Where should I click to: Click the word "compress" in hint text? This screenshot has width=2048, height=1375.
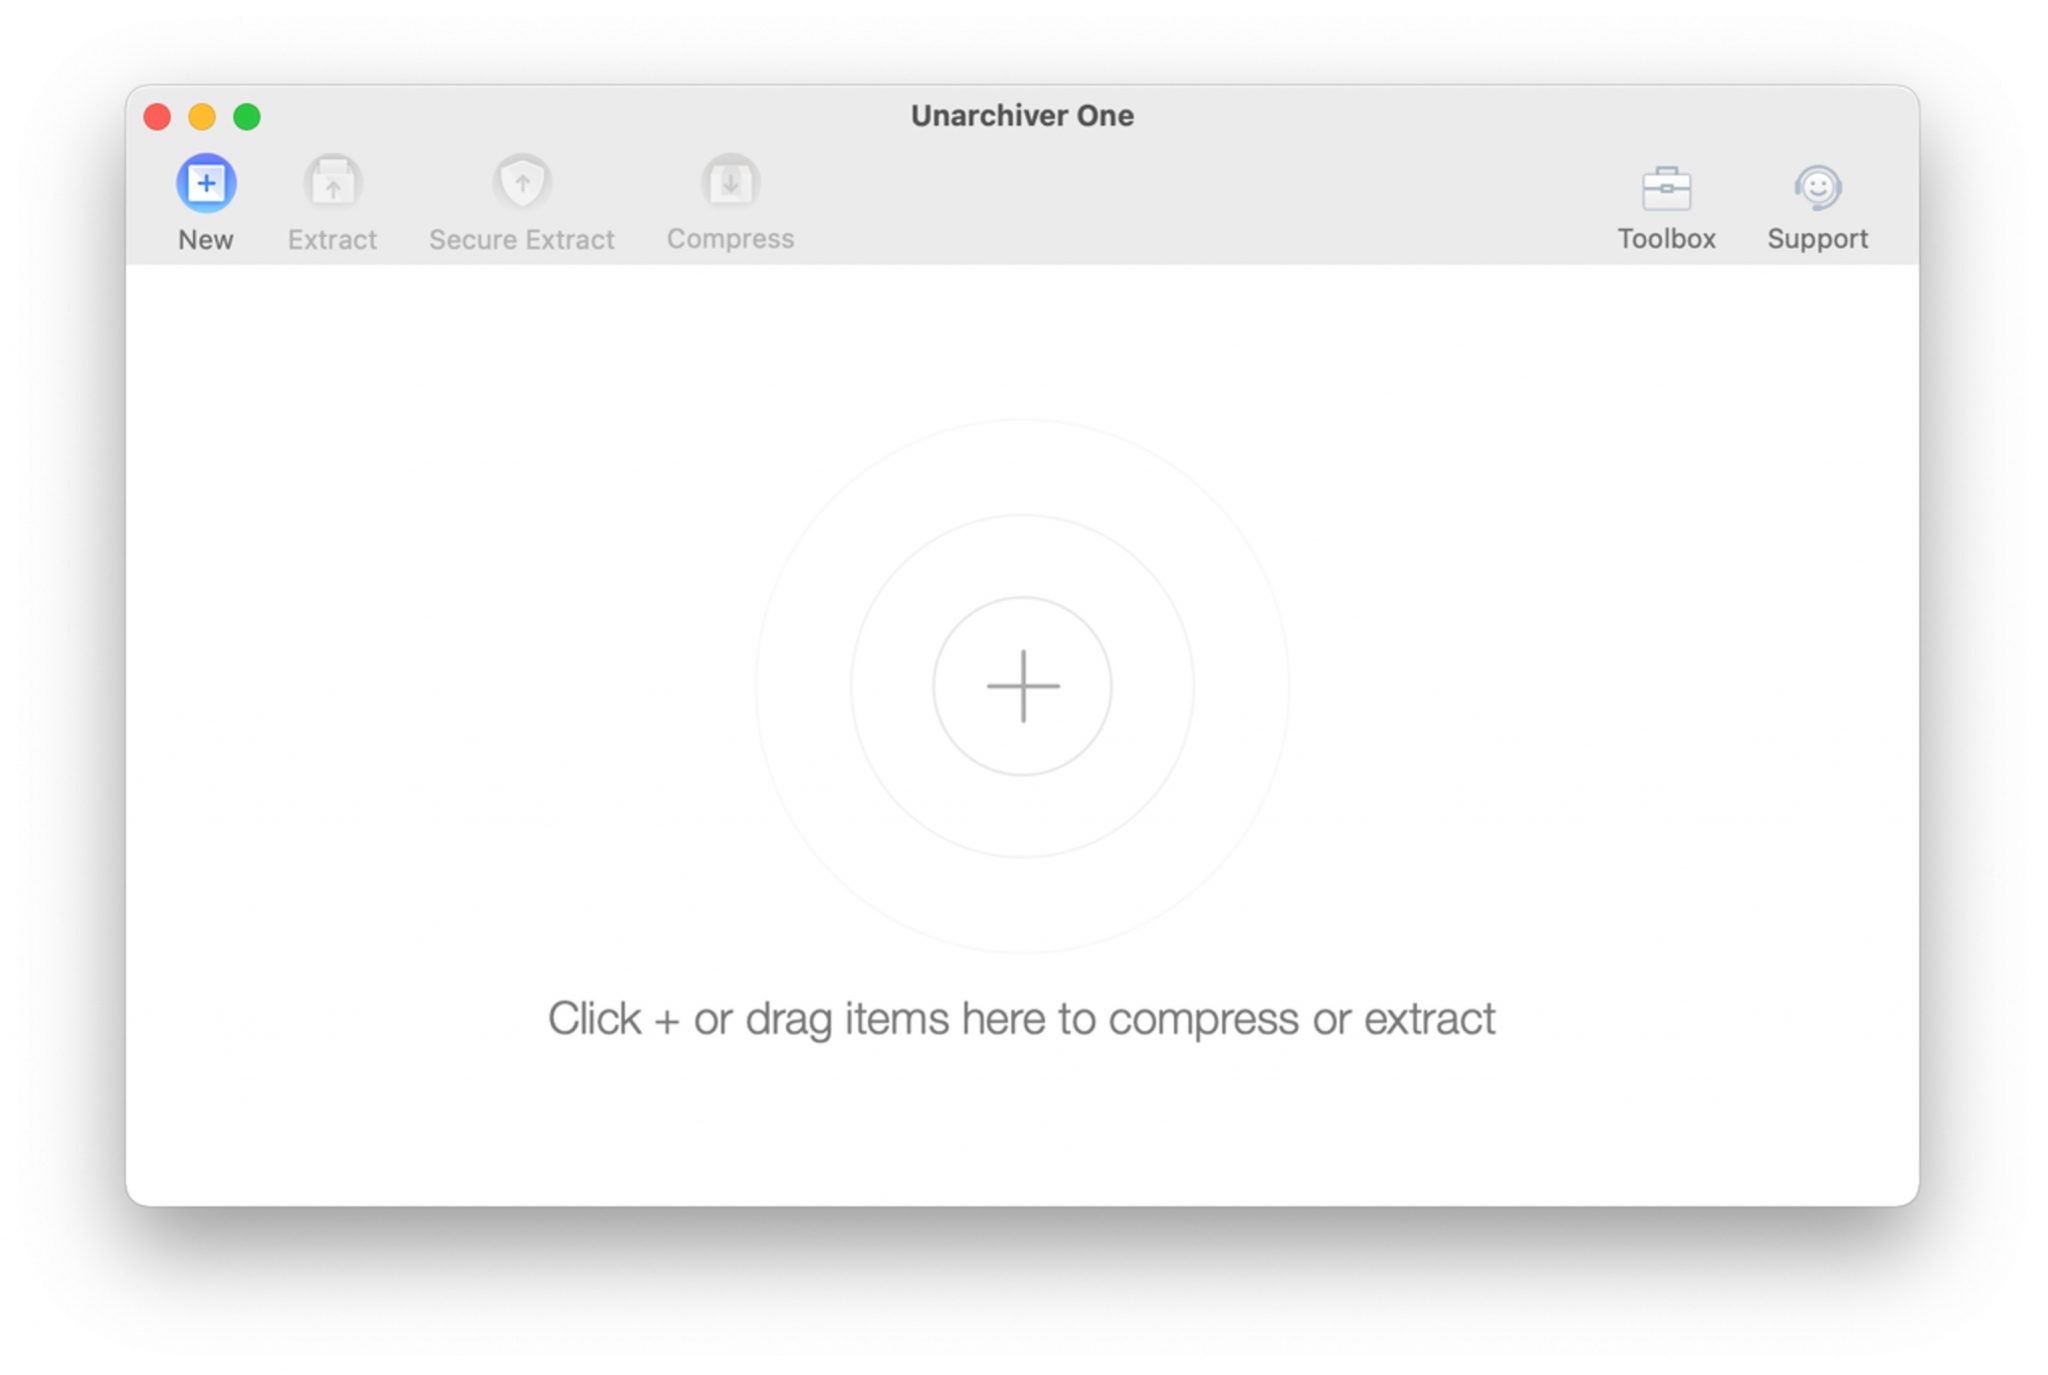click(x=1204, y=1020)
